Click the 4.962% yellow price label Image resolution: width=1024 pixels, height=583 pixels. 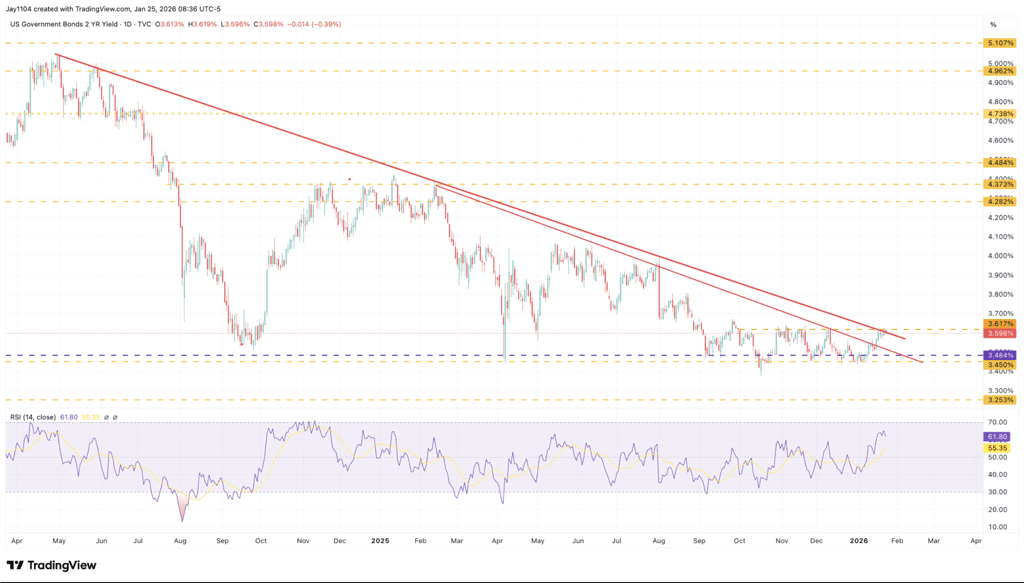[x=1000, y=71]
